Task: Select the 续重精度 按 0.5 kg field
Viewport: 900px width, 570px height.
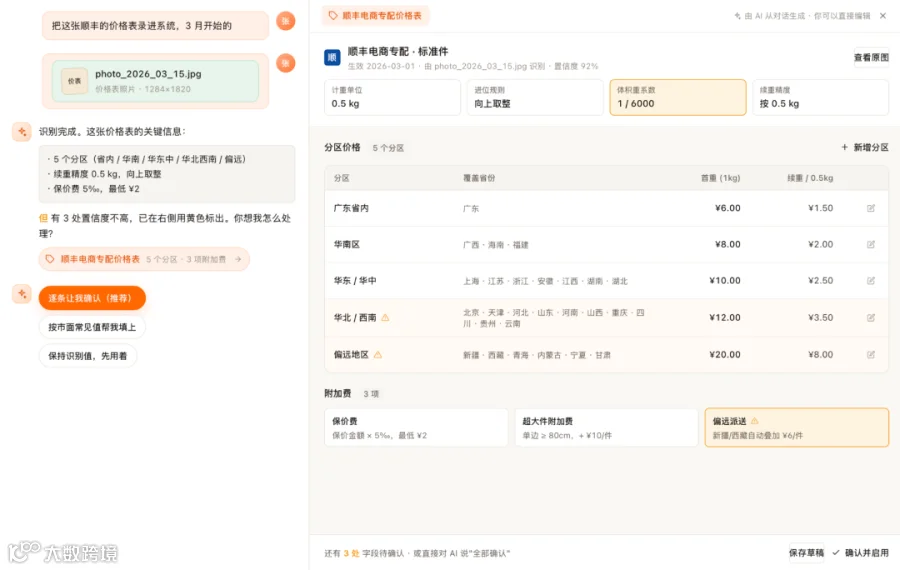Action: point(821,98)
